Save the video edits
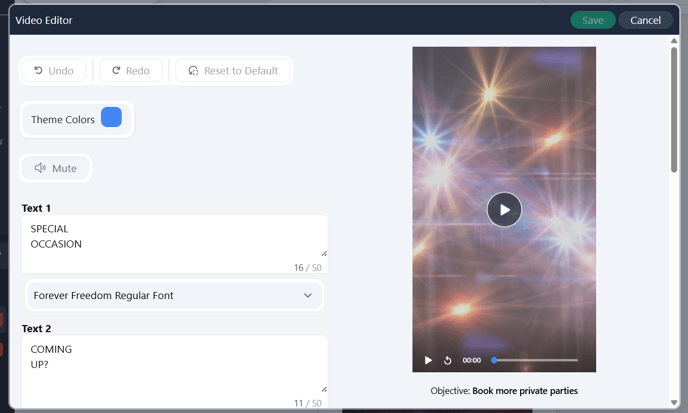This screenshot has height=413, width=688. 593,20
